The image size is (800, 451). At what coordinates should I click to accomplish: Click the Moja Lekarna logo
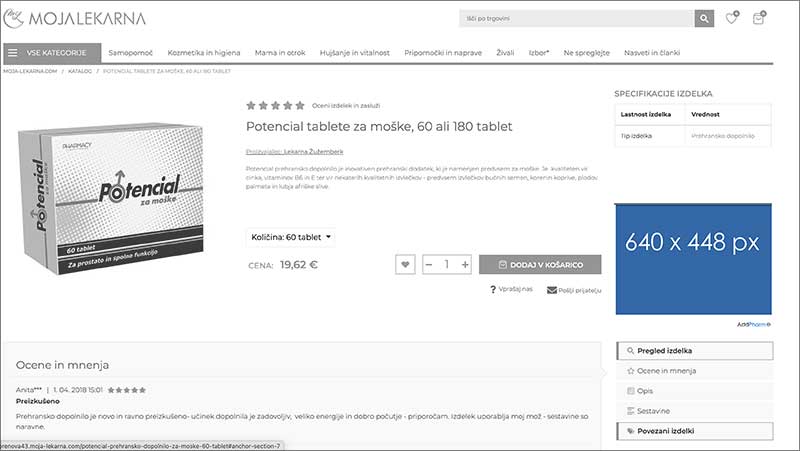coord(74,18)
